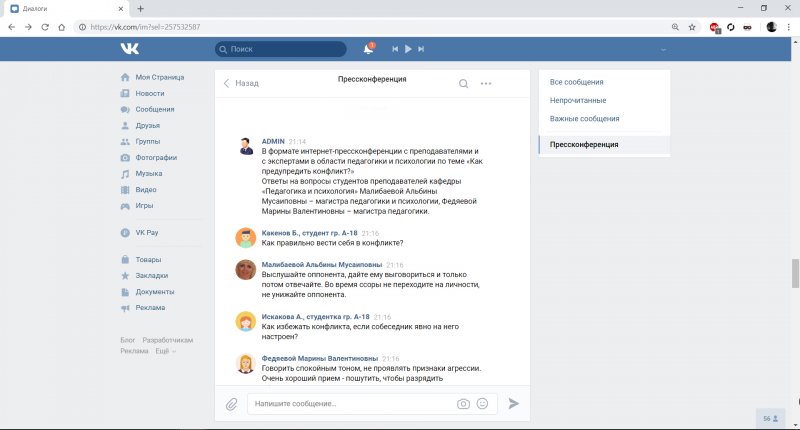The height and width of the screenshot is (430, 800).
Task: Attach a file with paperclip icon
Action: click(x=231, y=404)
